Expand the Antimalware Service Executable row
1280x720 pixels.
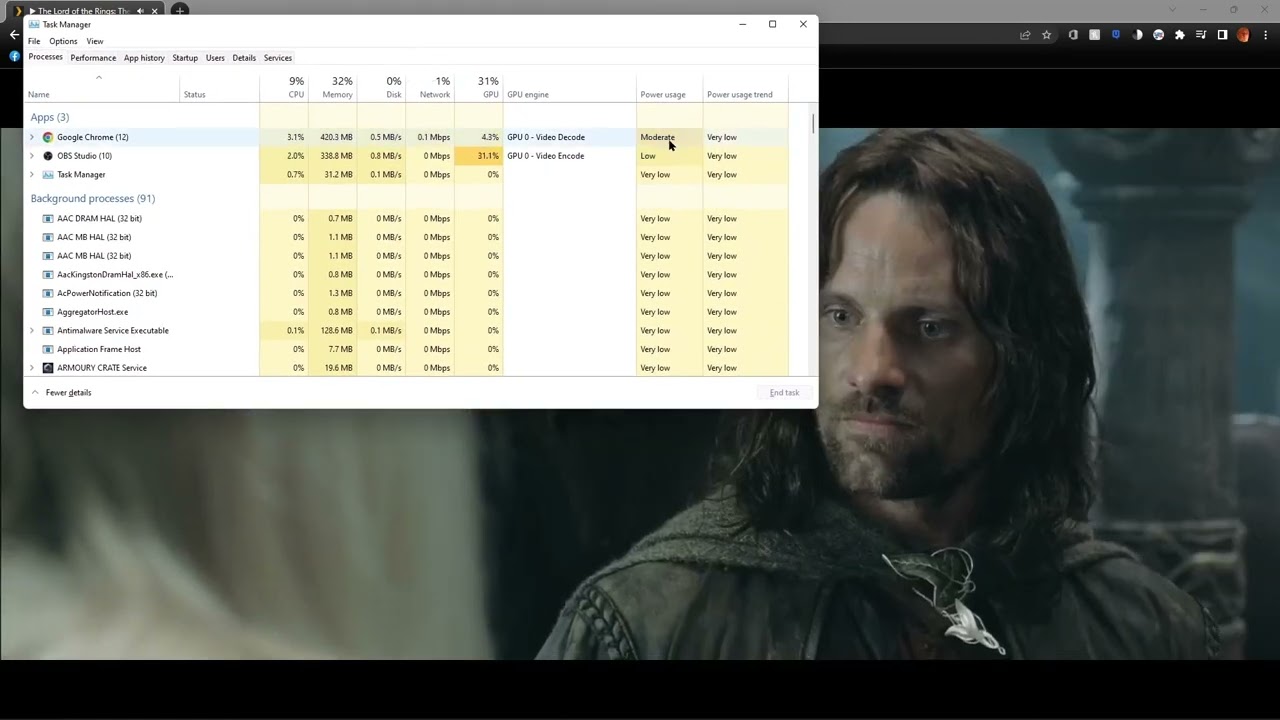[32, 330]
